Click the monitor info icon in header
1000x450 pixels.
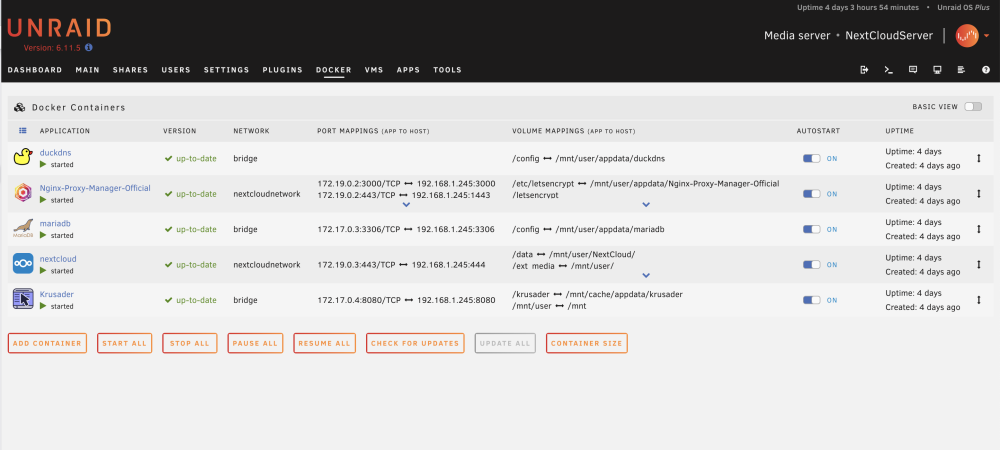tap(937, 69)
